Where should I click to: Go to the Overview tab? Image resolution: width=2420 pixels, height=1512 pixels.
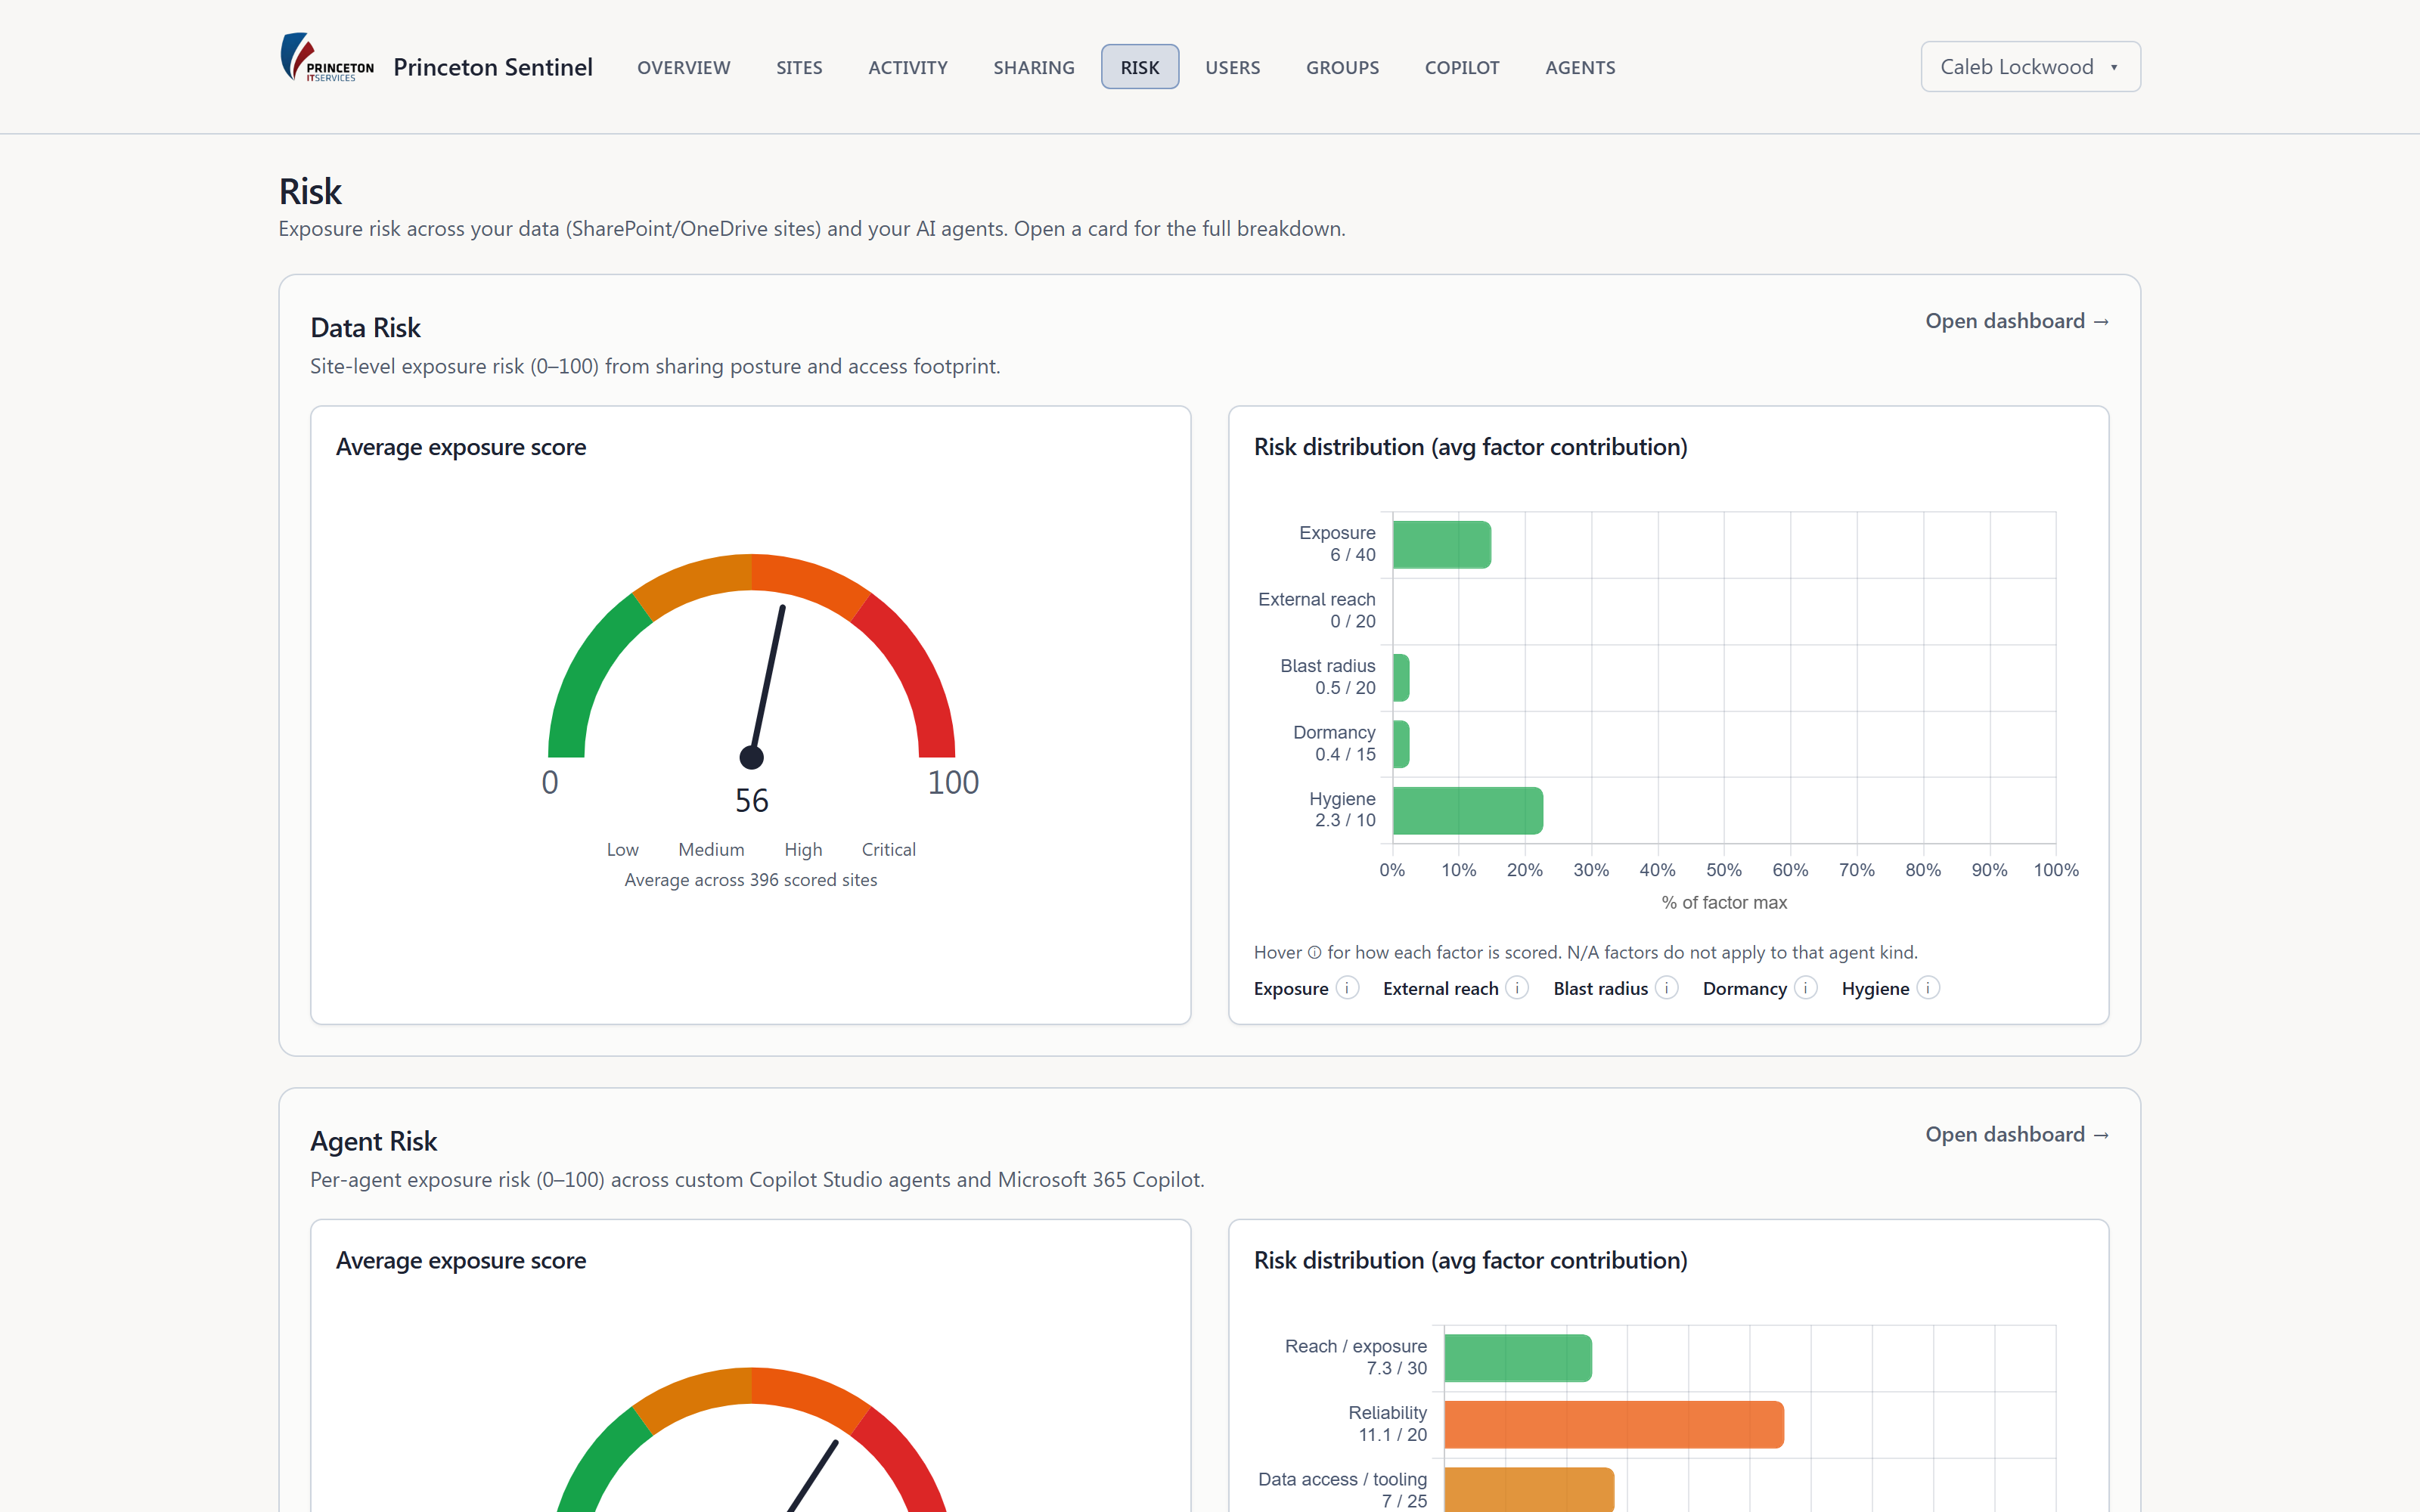coord(684,67)
